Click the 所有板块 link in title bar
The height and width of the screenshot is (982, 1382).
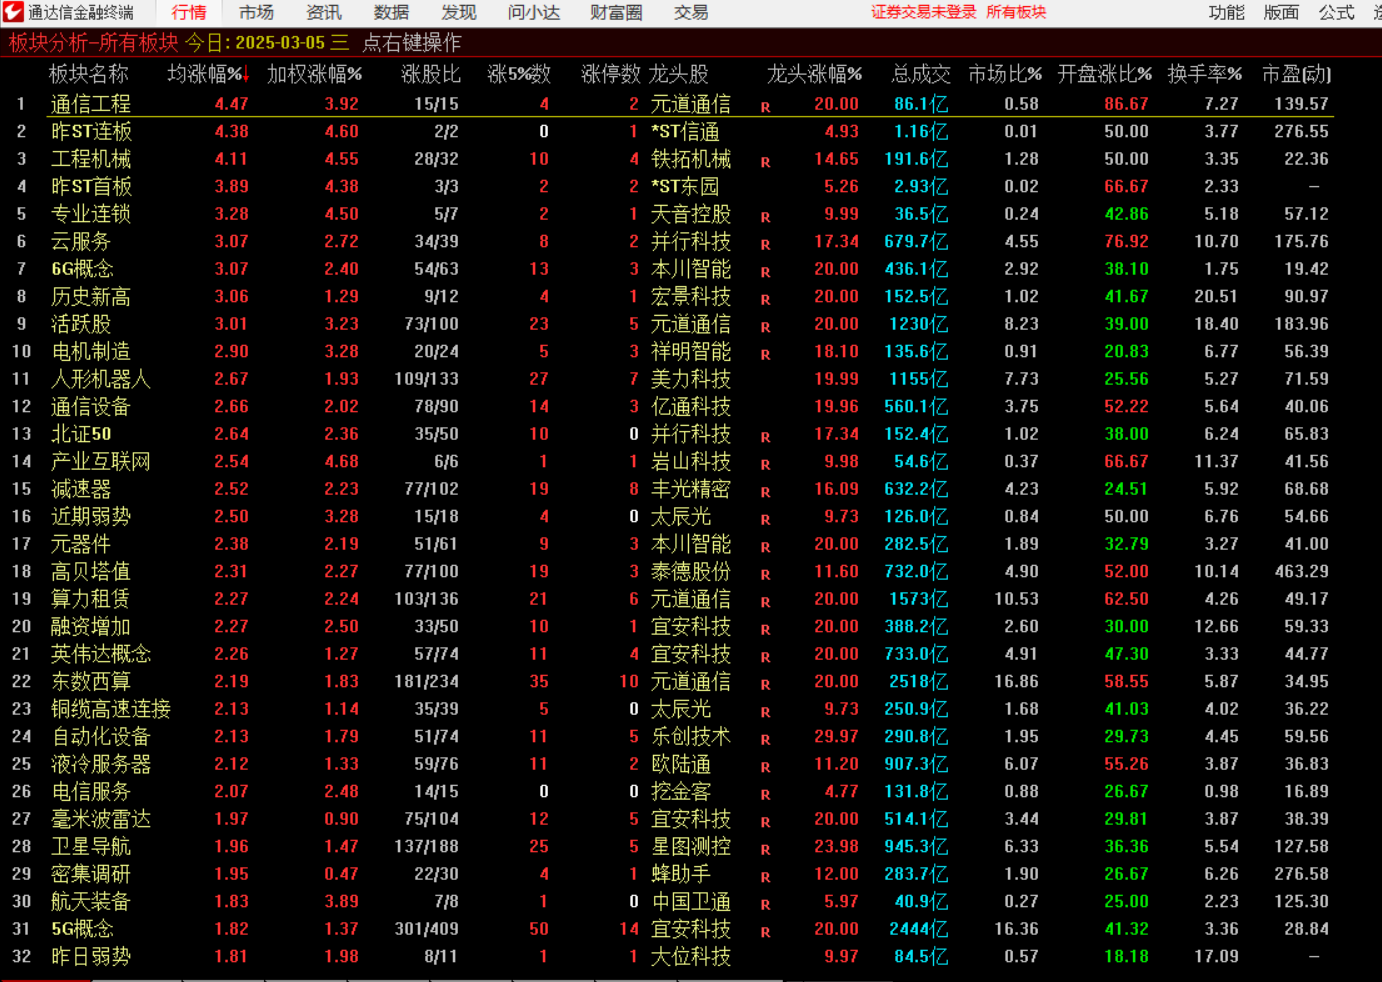(1016, 12)
